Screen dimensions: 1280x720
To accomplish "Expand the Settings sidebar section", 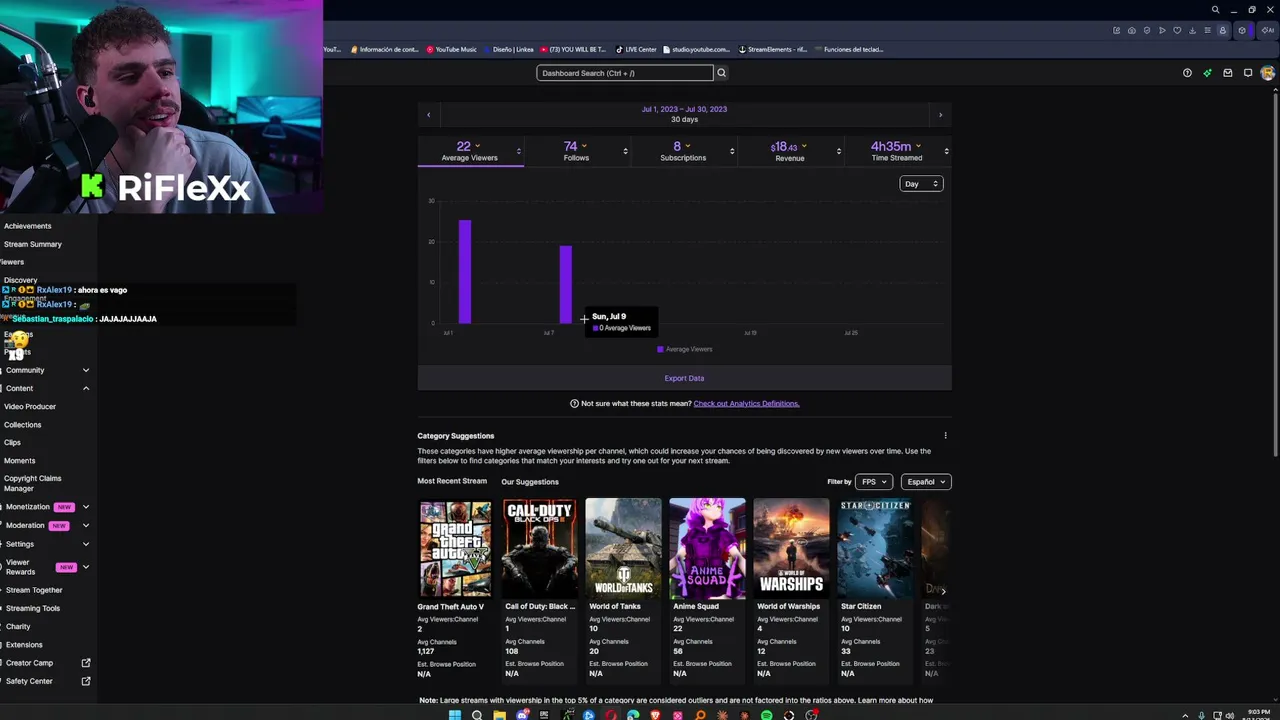I will pyautogui.click(x=86, y=544).
